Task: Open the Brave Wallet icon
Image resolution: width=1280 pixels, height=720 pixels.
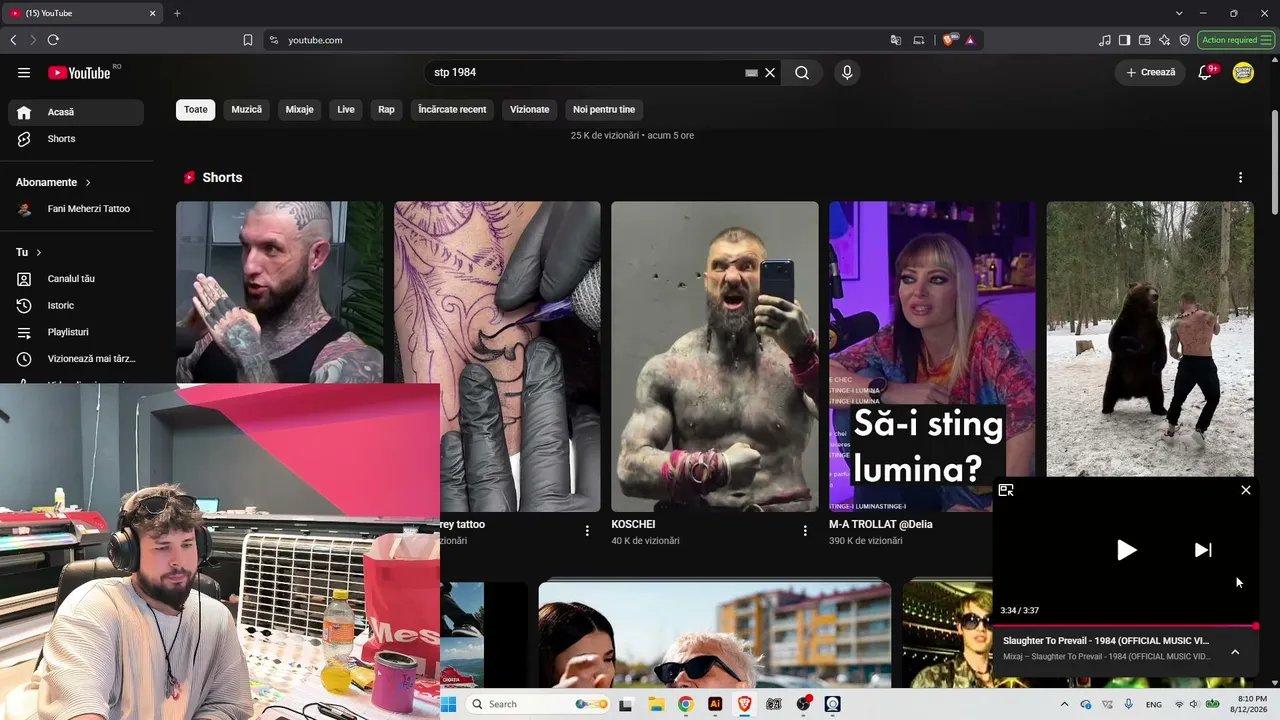Action: click(1144, 40)
